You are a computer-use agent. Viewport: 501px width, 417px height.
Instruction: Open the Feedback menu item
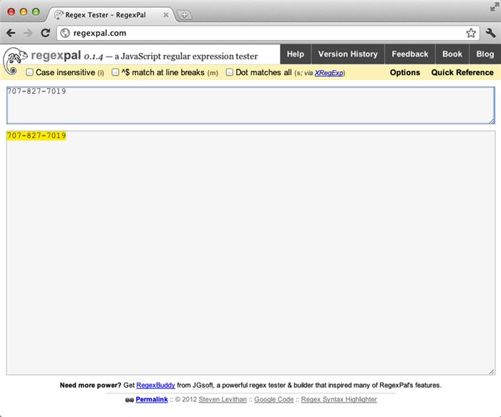410,54
